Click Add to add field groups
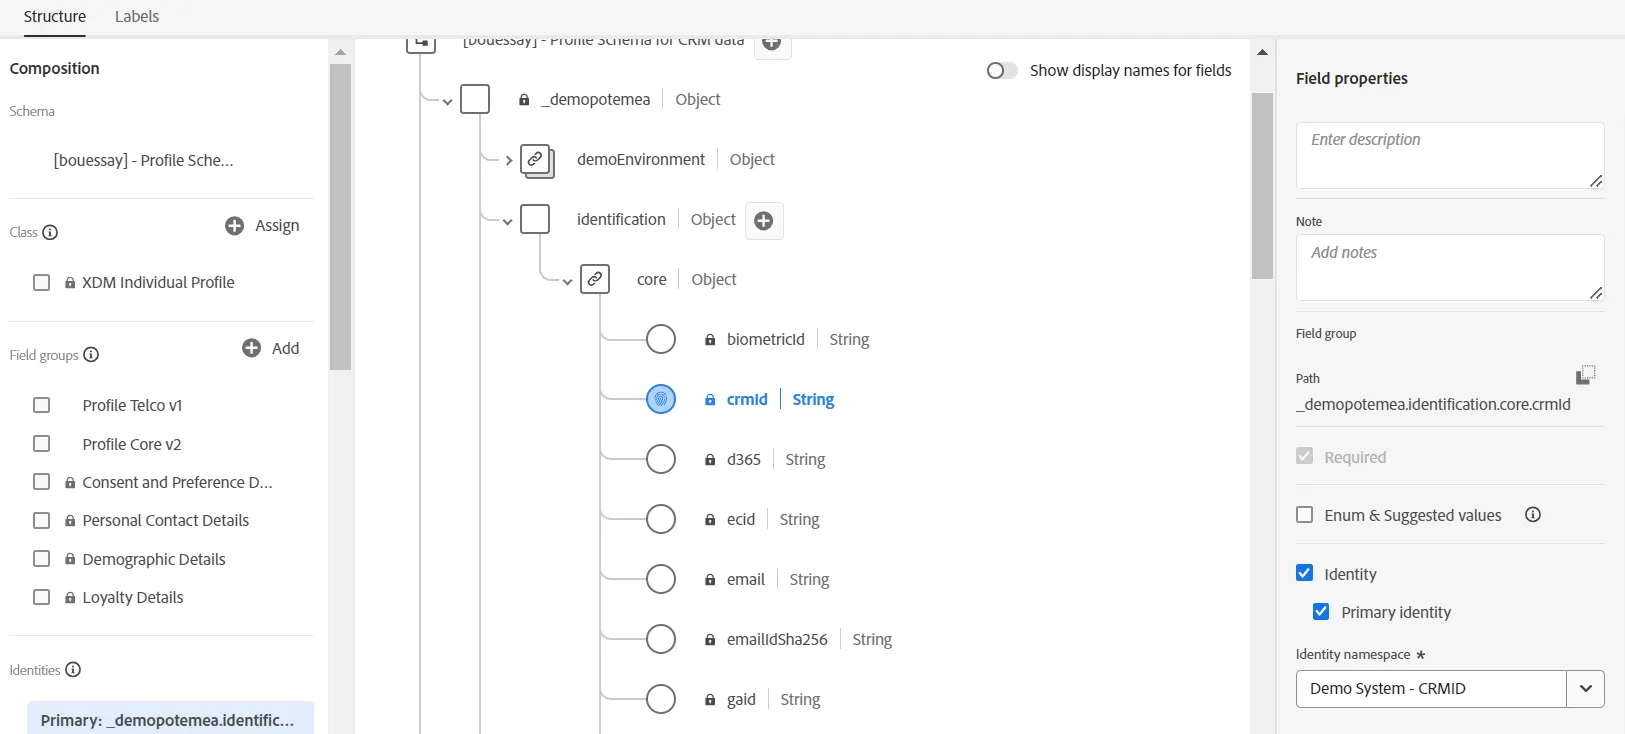 [271, 348]
